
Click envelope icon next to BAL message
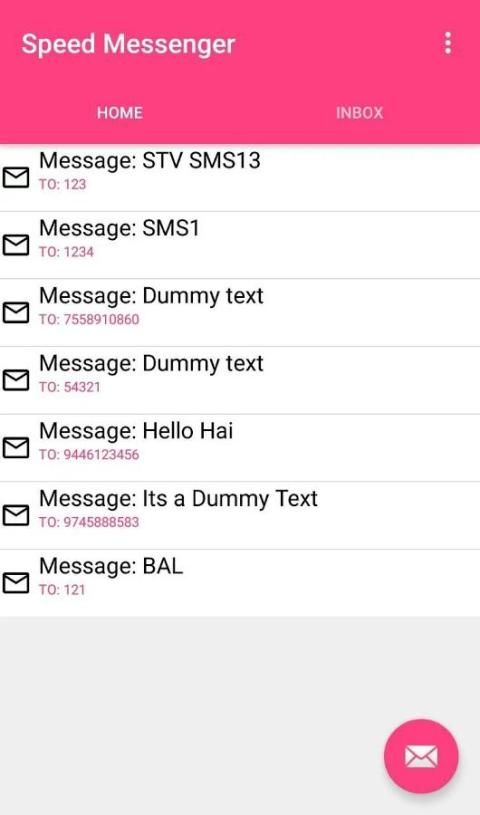click(16, 583)
